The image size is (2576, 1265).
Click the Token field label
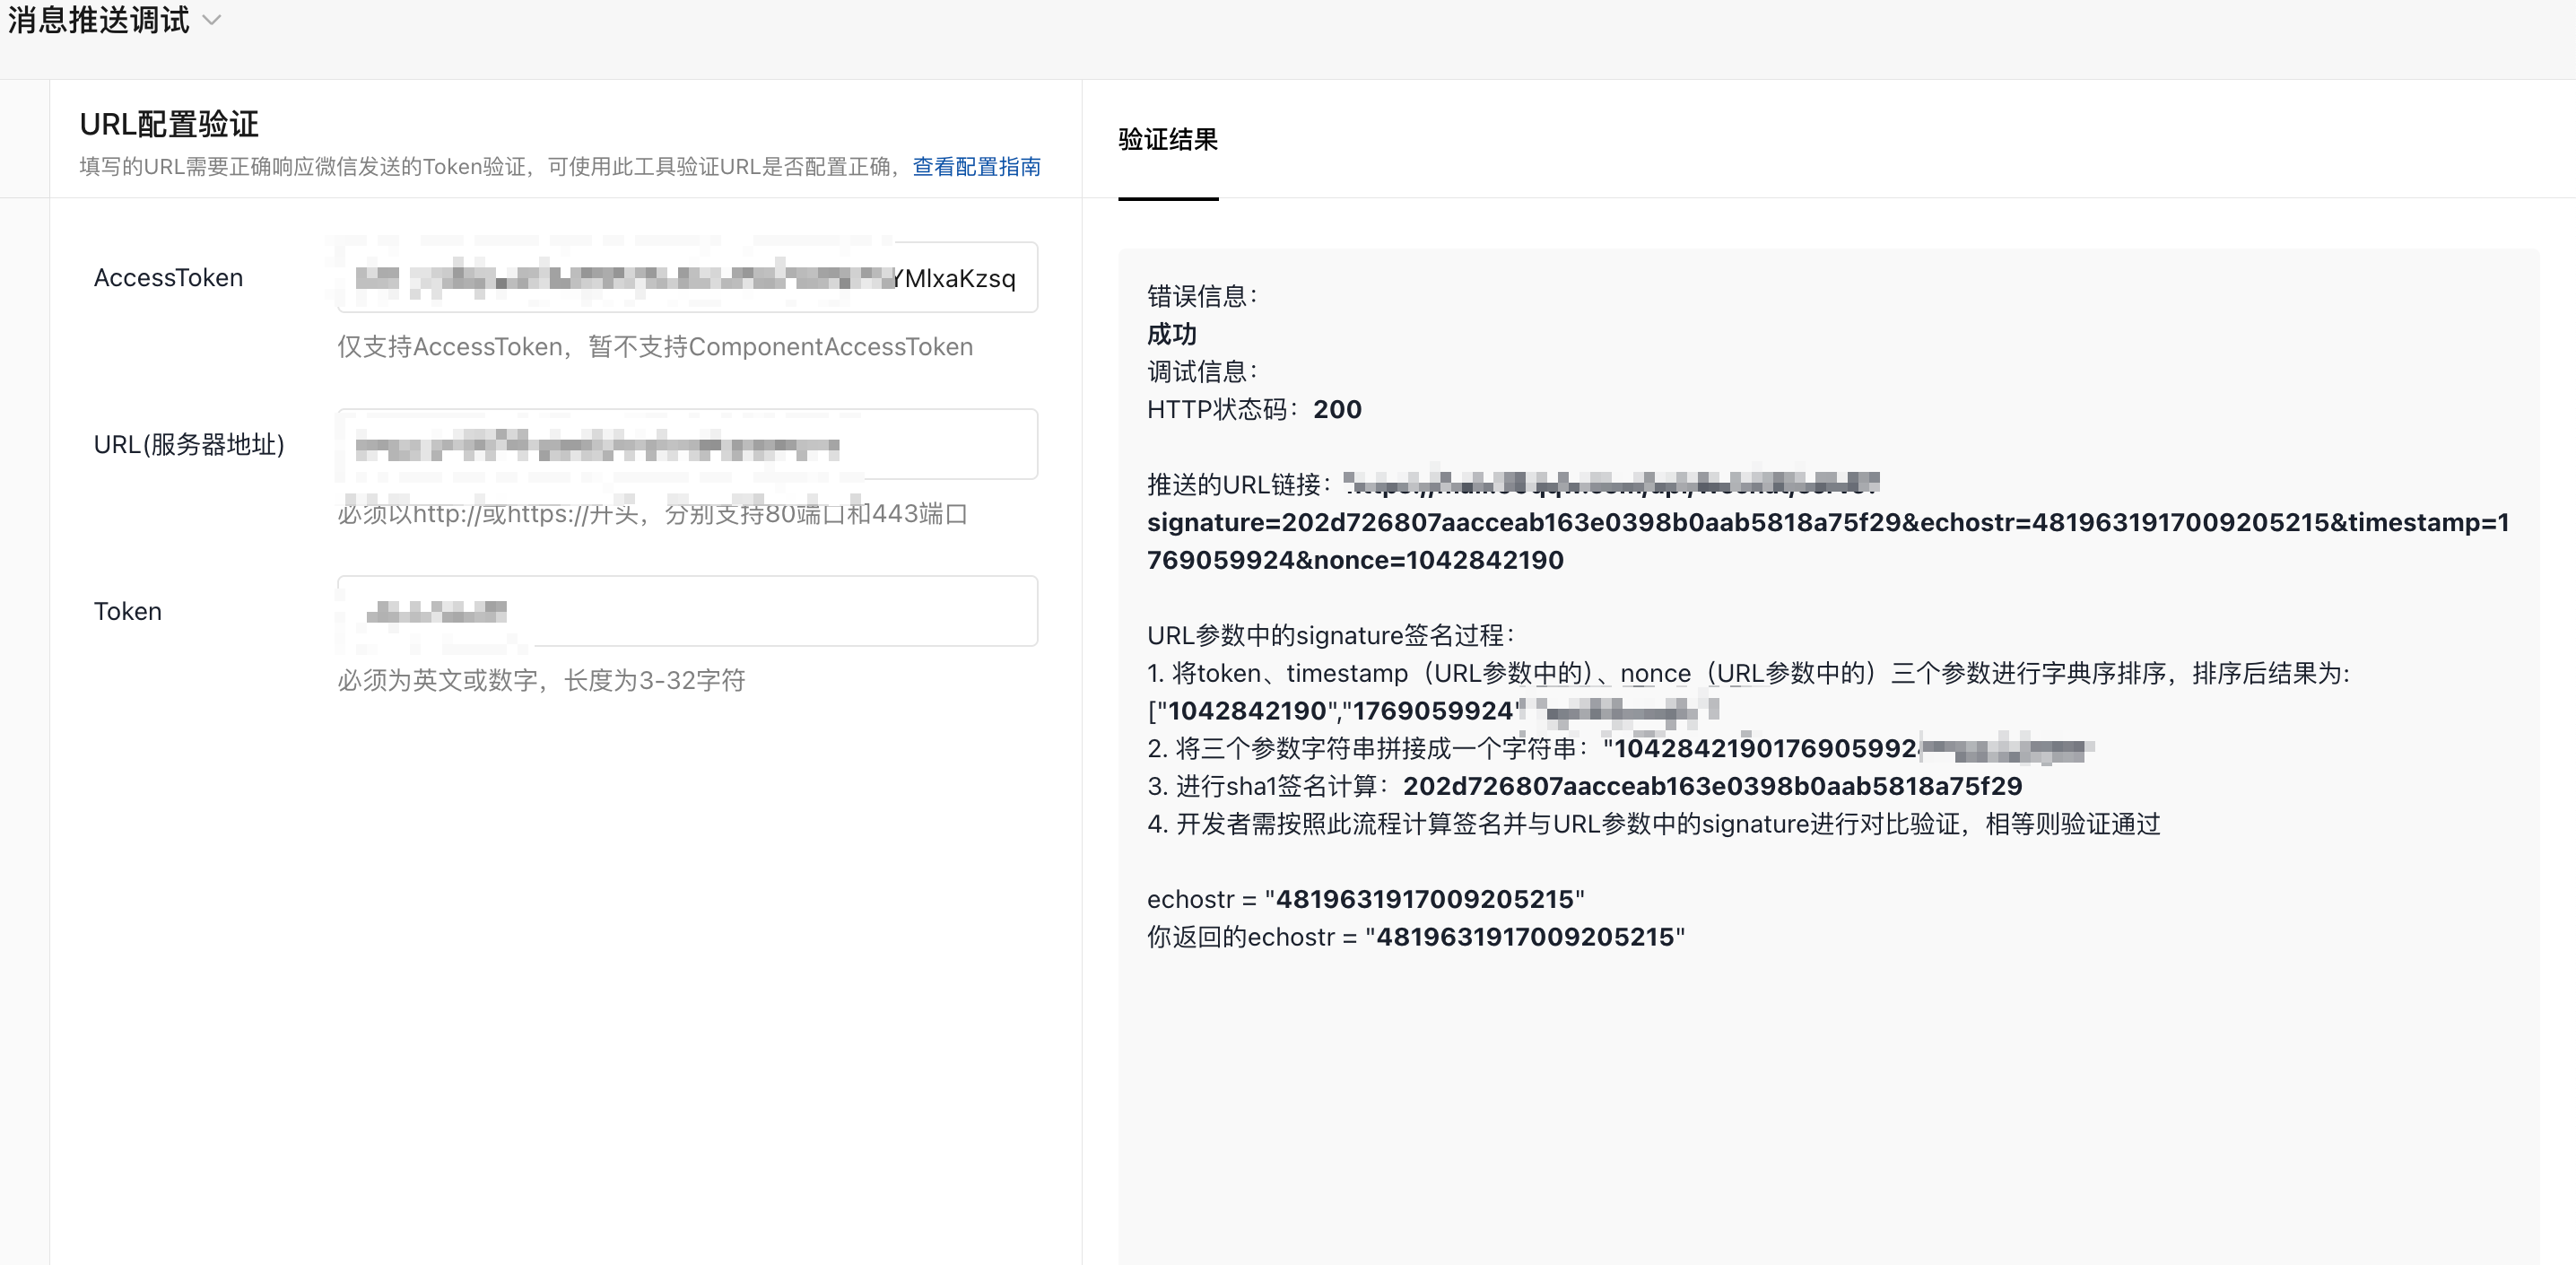pos(127,611)
